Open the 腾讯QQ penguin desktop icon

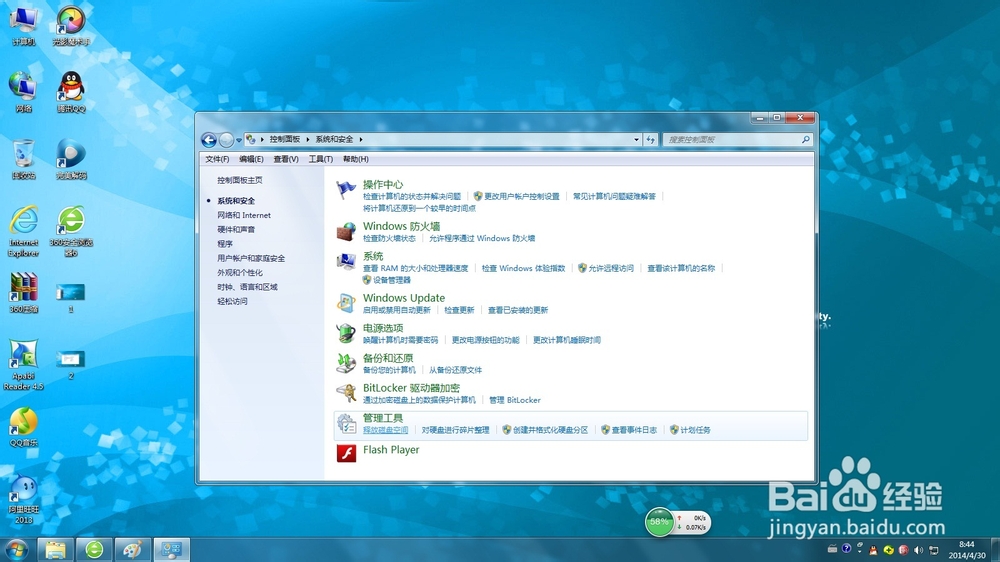[71, 92]
